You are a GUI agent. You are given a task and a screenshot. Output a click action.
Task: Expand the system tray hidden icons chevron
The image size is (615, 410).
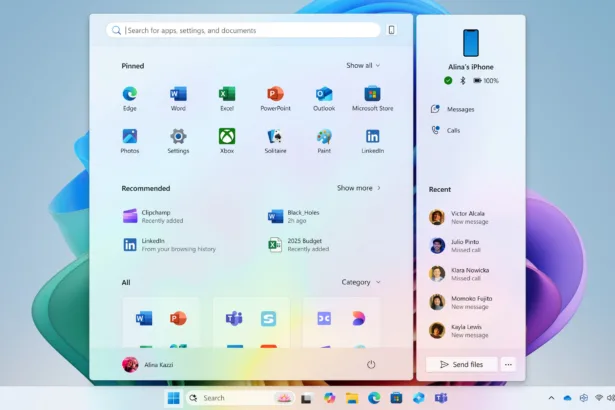tap(551, 398)
